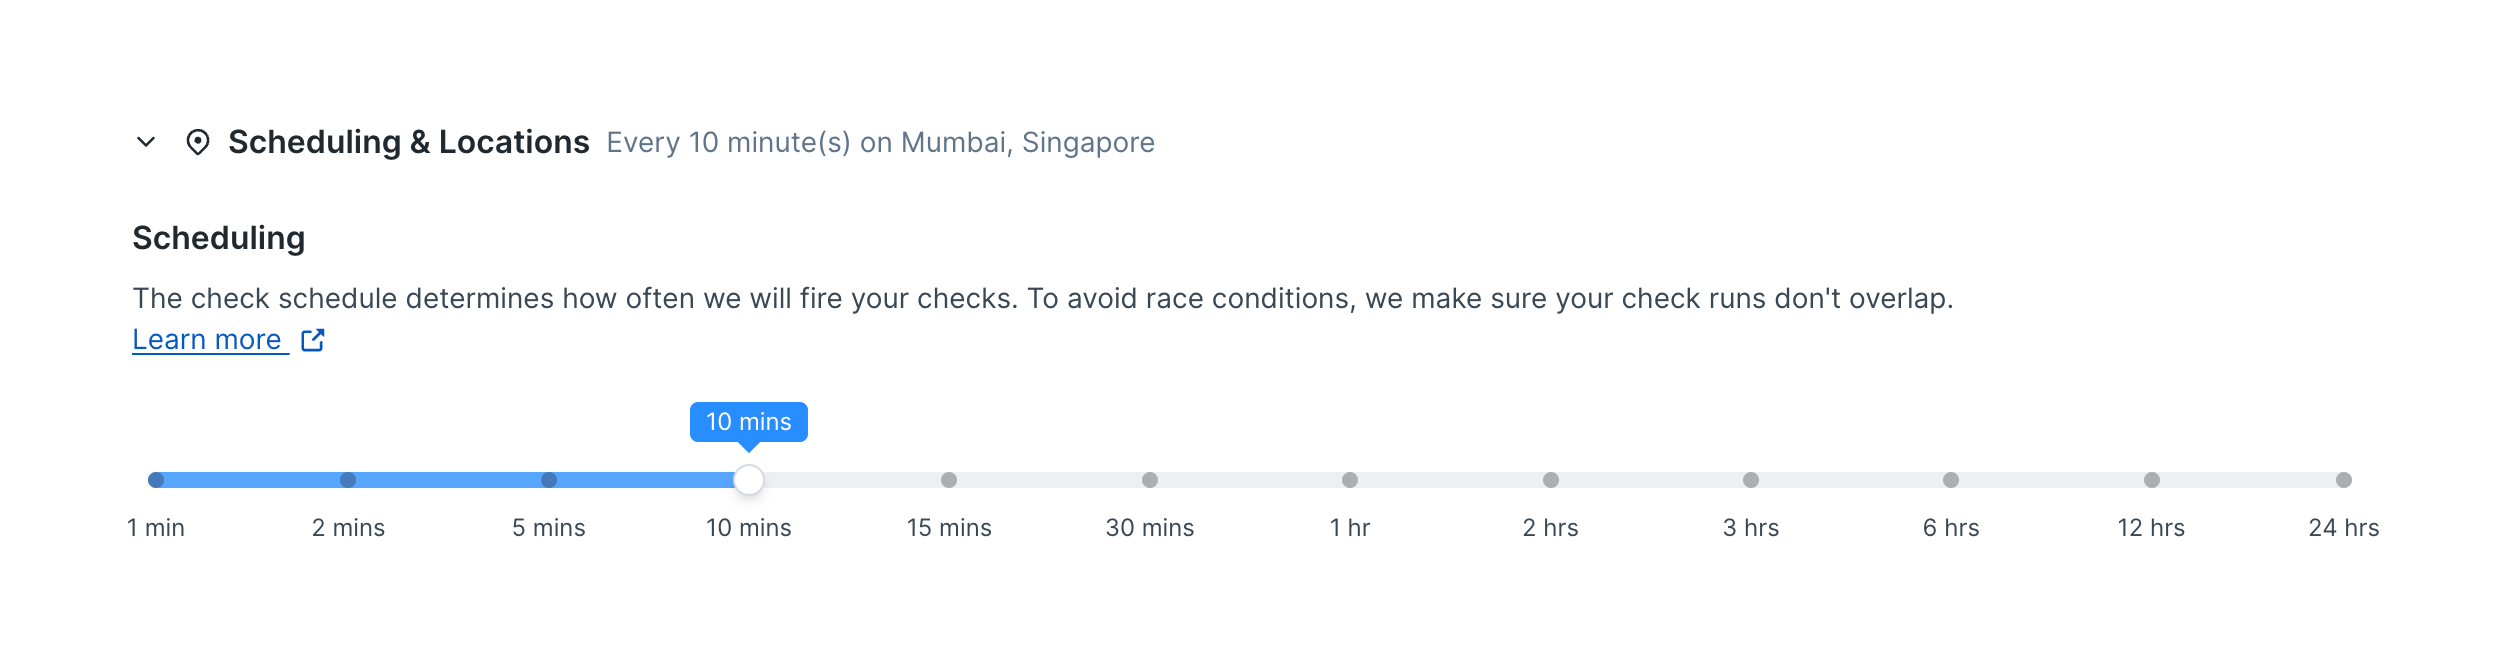Click the blue 10 mins tooltip

click(x=748, y=422)
